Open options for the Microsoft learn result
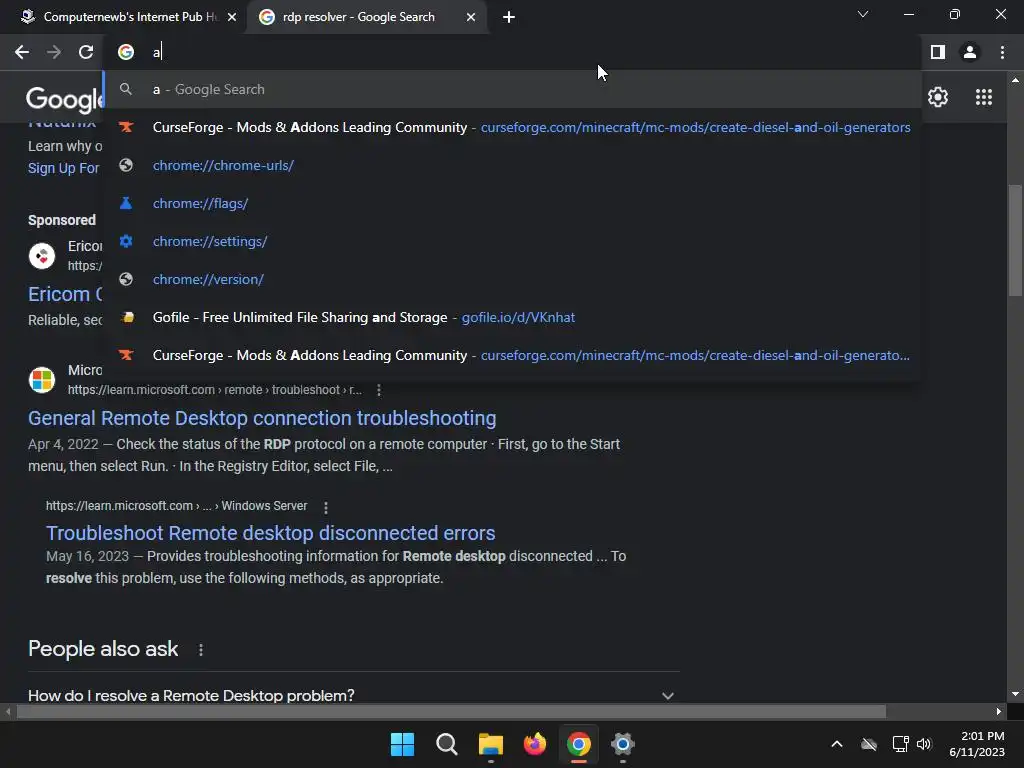1024x768 pixels. 379,390
